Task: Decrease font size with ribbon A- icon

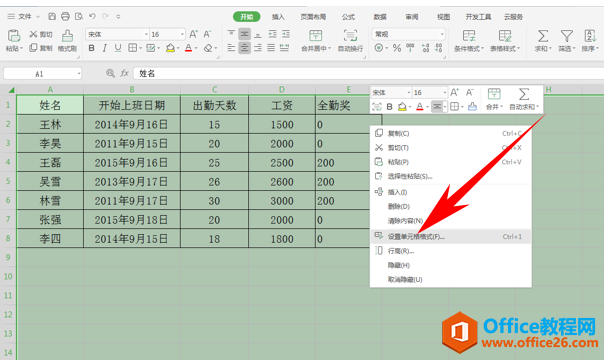Action: pyautogui.click(x=207, y=34)
